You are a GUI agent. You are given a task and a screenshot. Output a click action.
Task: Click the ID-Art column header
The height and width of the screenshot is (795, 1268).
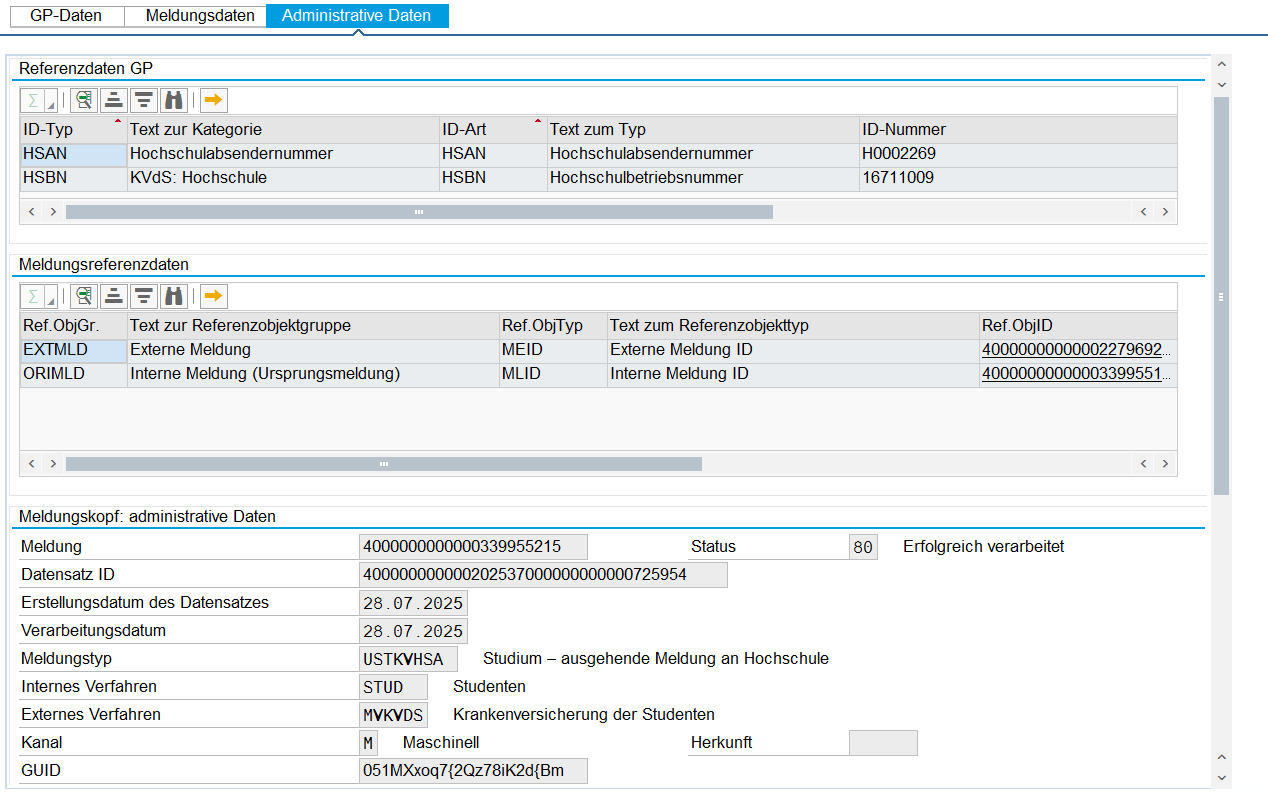tap(493, 130)
